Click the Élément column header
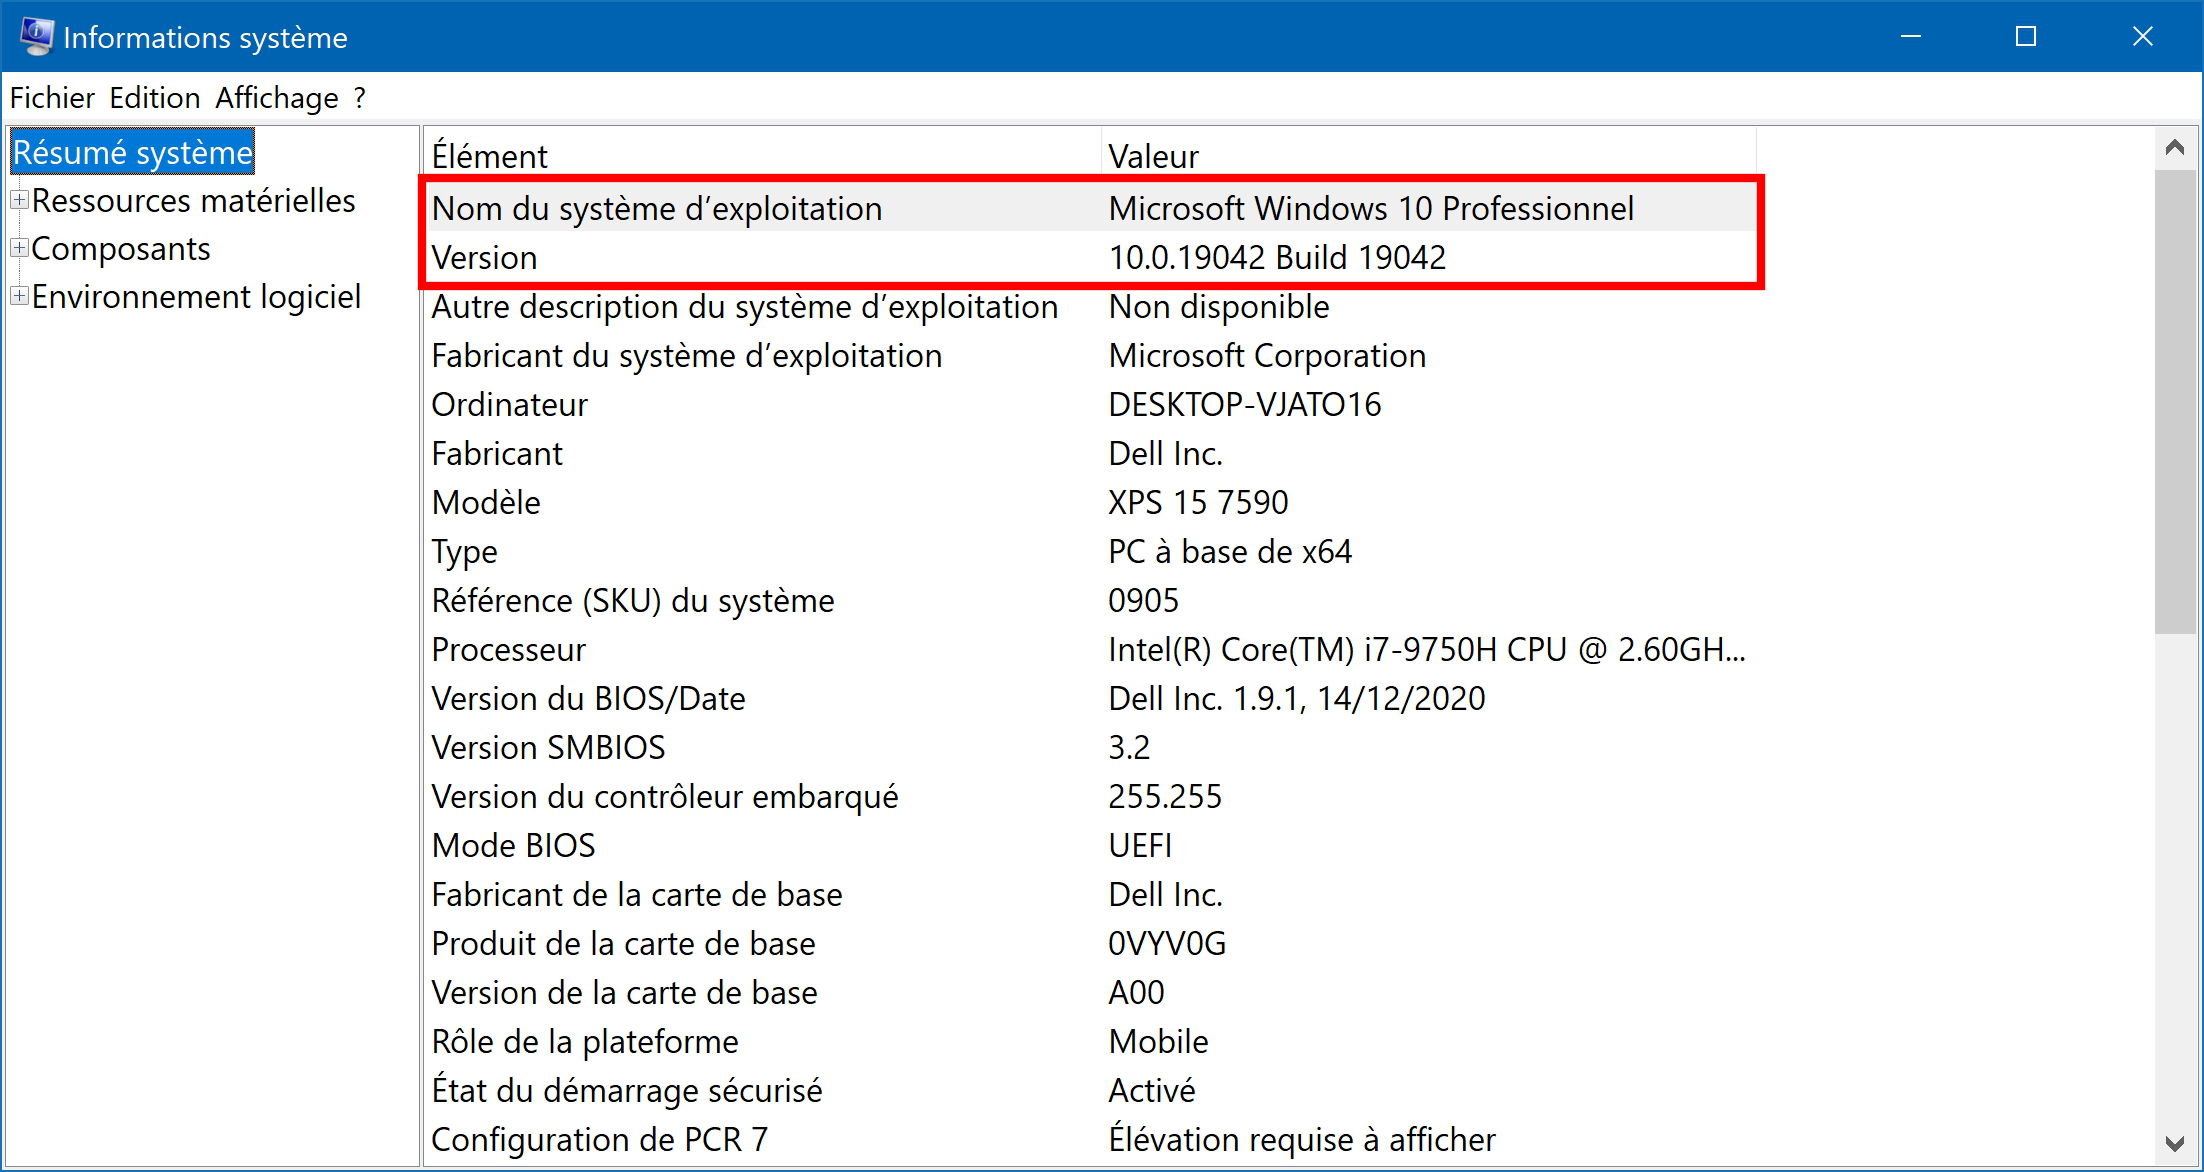This screenshot has height=1172, width=2204. [763, 155]
